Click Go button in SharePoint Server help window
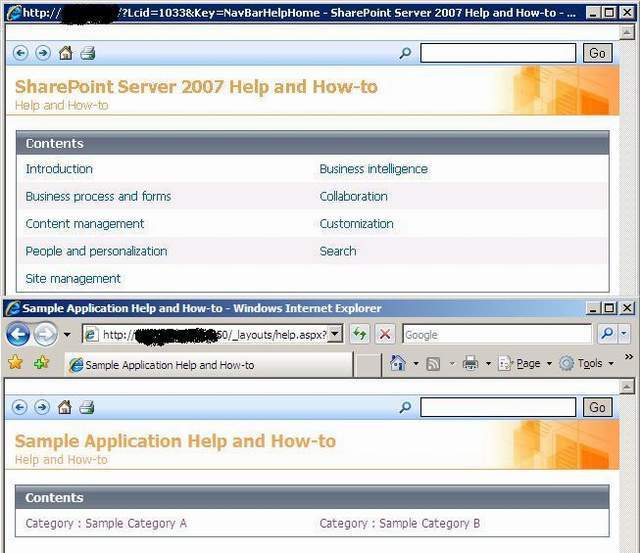 pos(598,53)
